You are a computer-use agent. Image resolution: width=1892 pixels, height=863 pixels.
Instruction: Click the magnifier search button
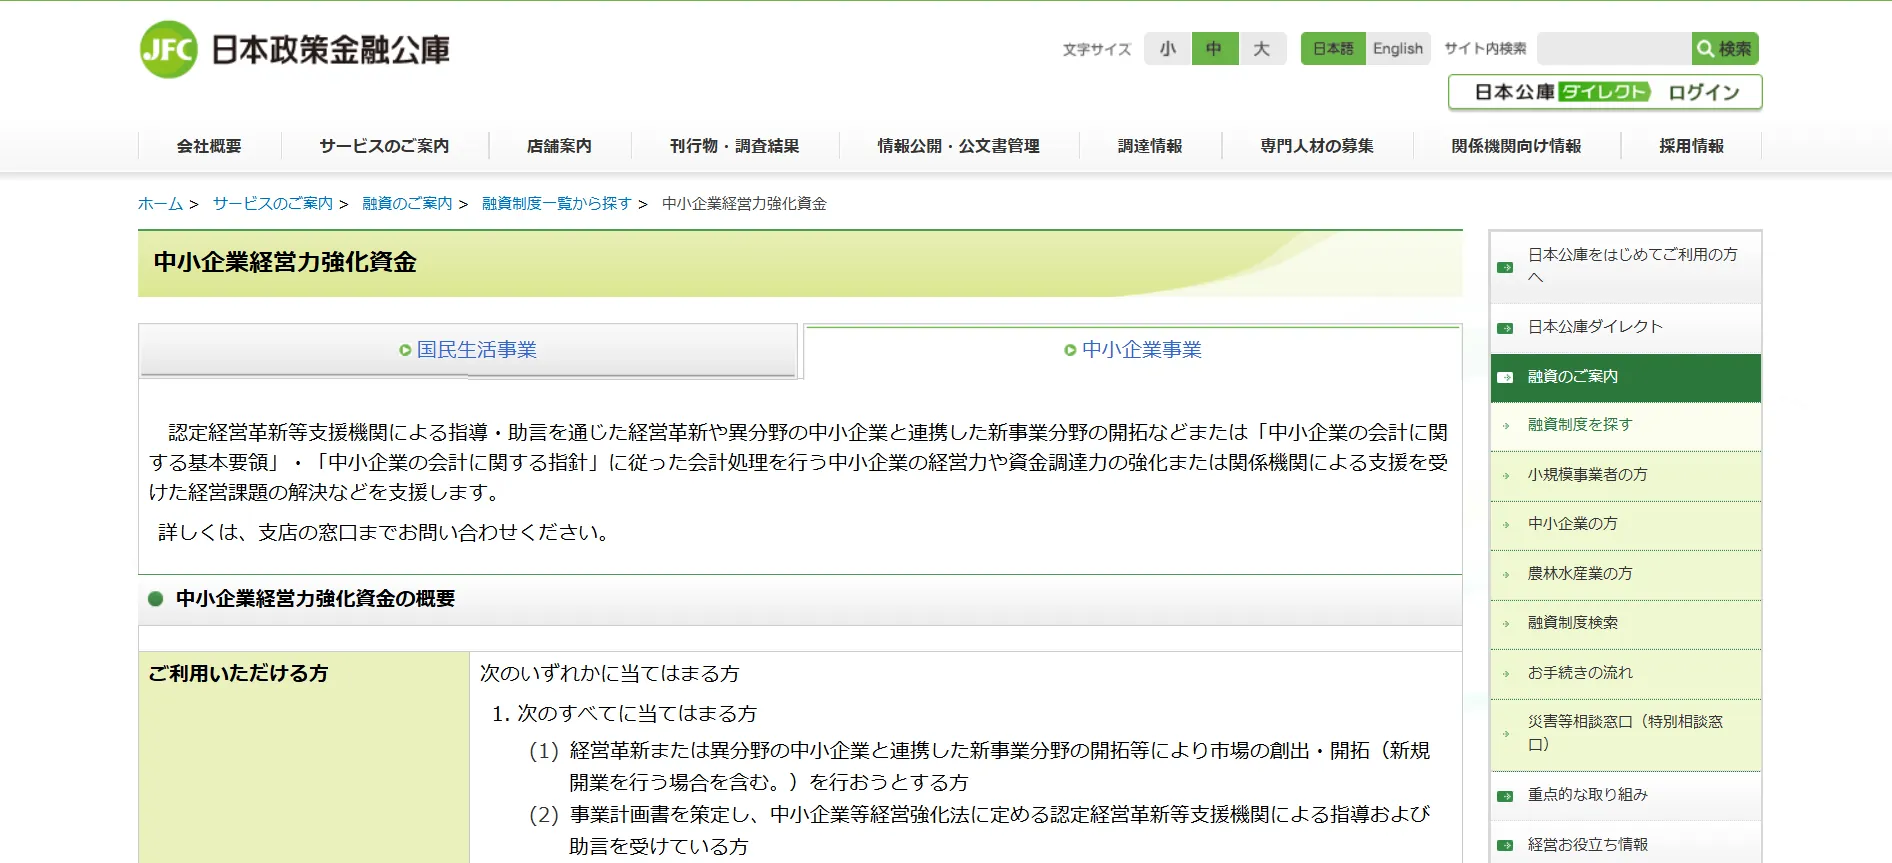1725,49
